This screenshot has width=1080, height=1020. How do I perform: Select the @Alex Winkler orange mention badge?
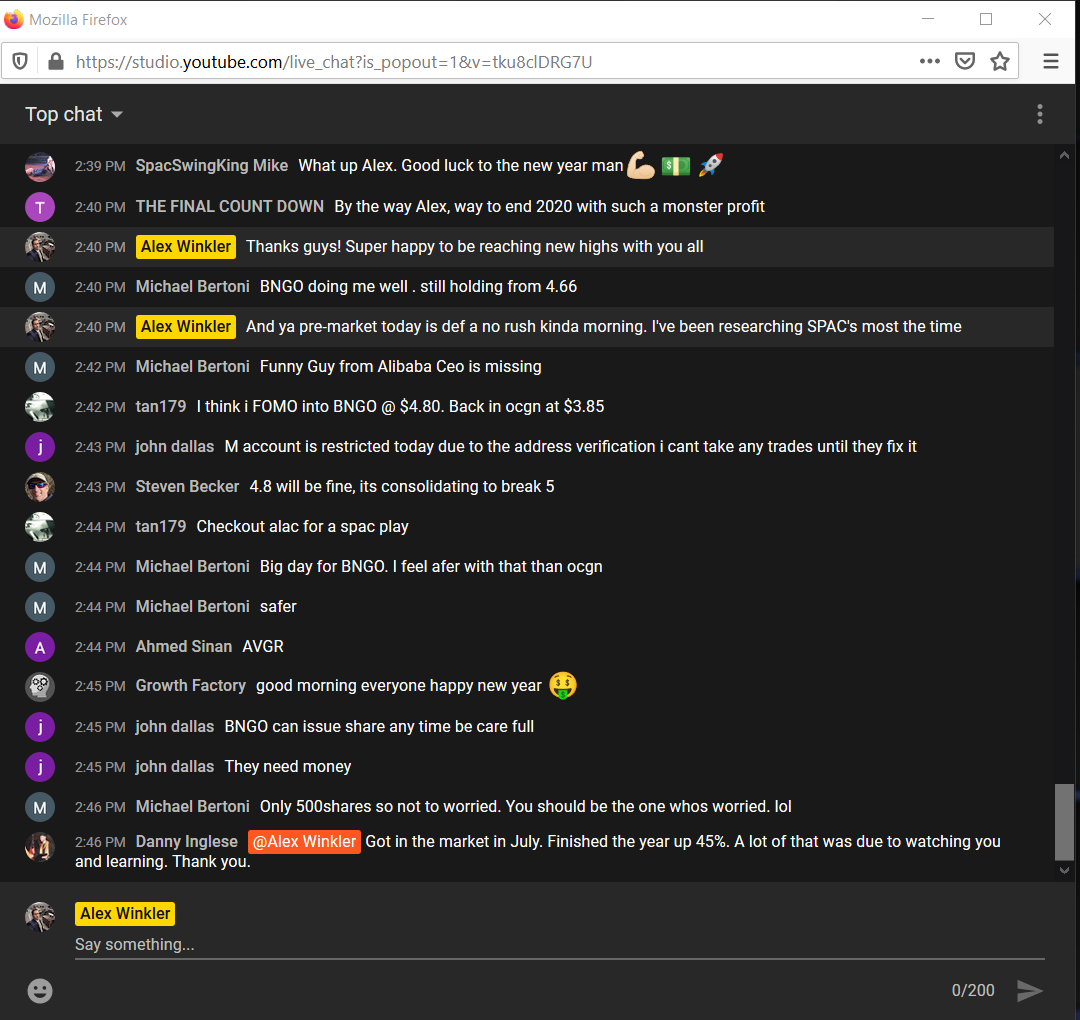(304, 841)
